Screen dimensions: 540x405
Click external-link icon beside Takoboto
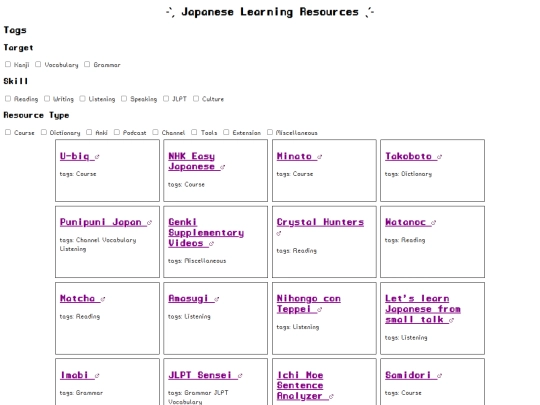coord(439,157)
